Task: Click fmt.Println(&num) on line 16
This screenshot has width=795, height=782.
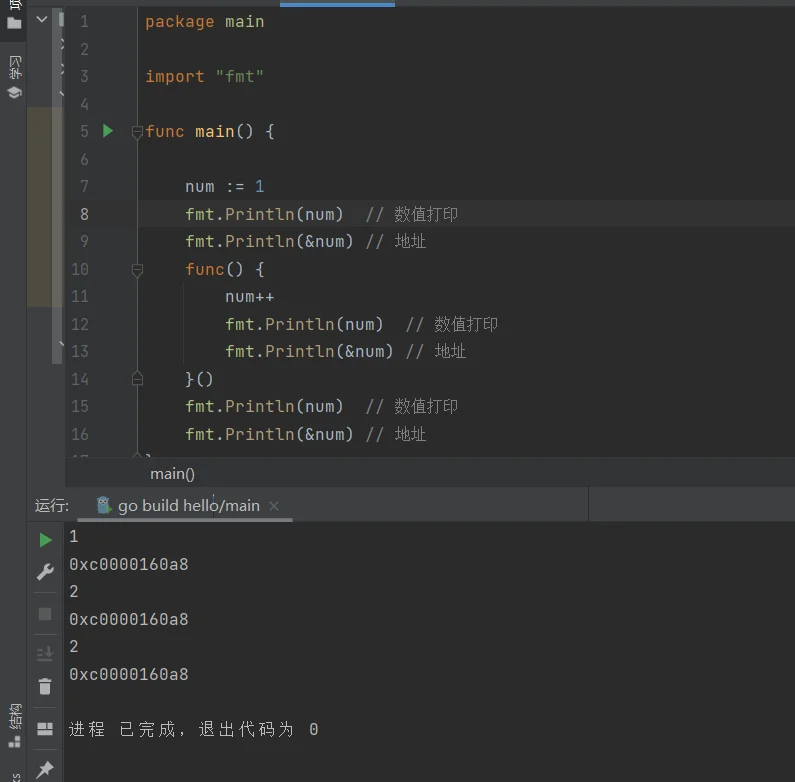Action: 269,434
